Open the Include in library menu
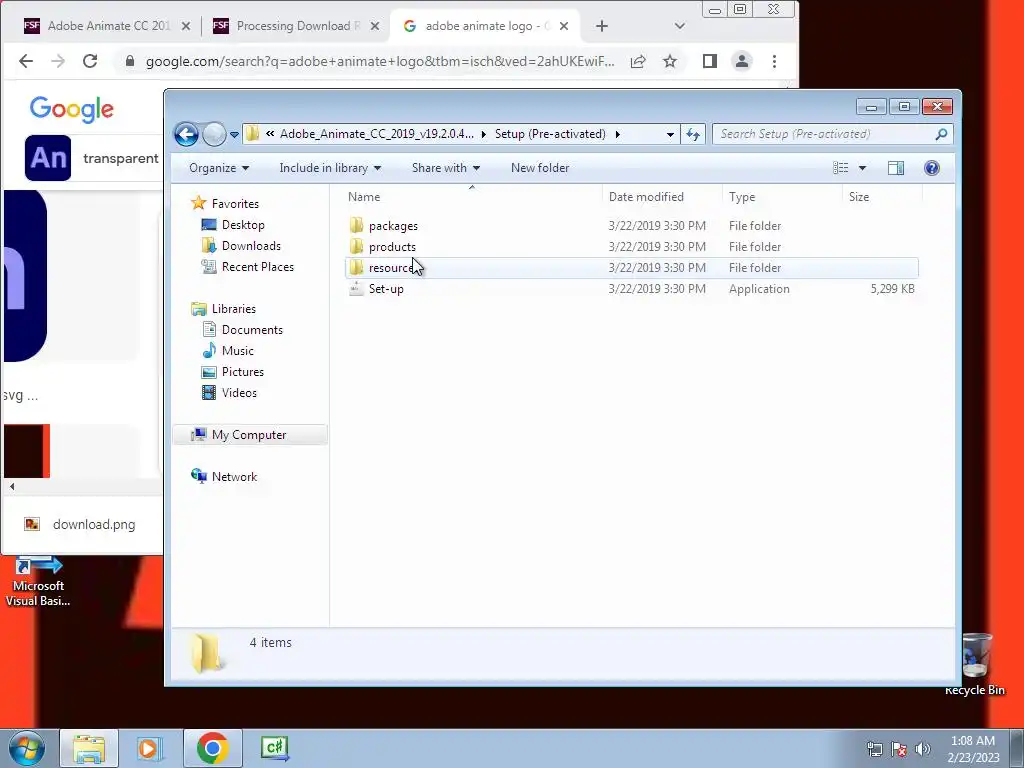This screenshot has height=768, width=1024. pyautogui.click(x=330, y=168)
